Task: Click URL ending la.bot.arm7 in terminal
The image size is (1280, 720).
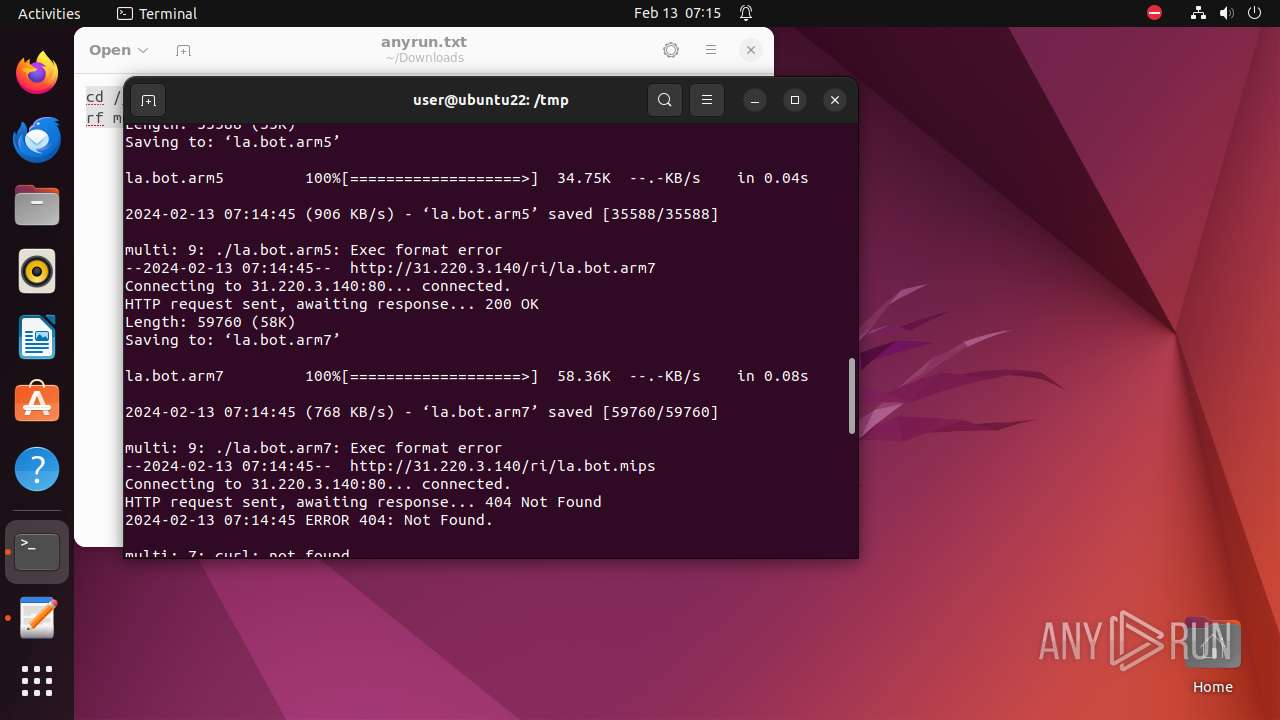Action: (503, 268)
